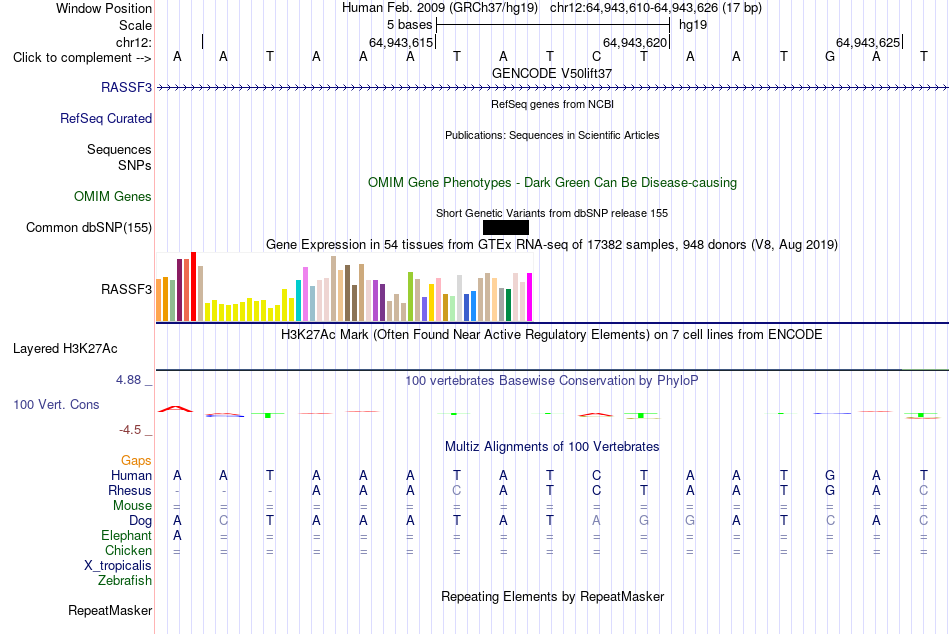Click the chr12: base position label
Image resolution: width=950 pixels, height=634 pixels.
pos(134,42)
